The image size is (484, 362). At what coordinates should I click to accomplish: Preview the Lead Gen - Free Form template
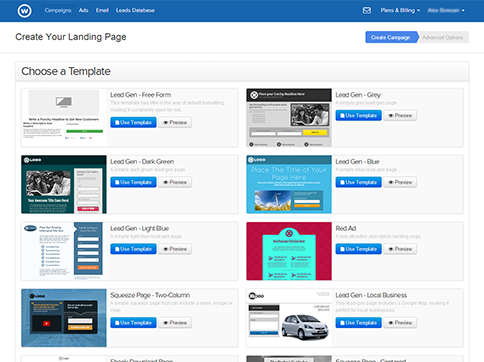175,122
